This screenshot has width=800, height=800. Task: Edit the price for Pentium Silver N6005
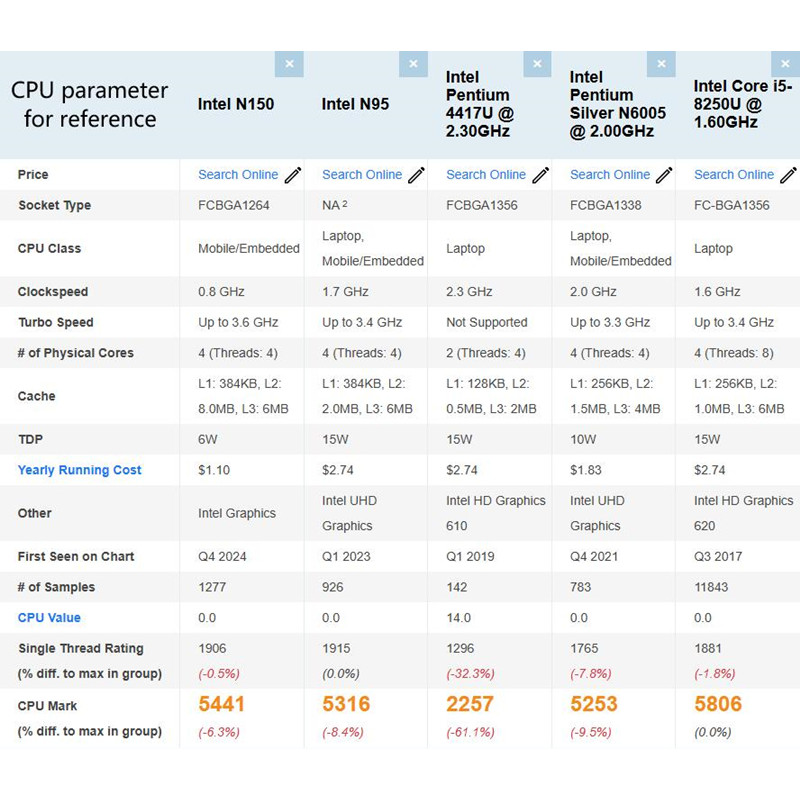click(x=665, y=175)
